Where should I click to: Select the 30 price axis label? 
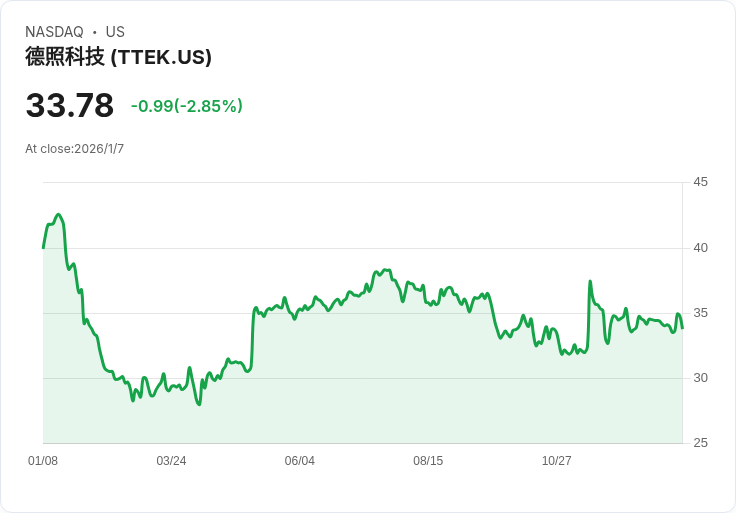pyautogui.click(x=700, y=378)
